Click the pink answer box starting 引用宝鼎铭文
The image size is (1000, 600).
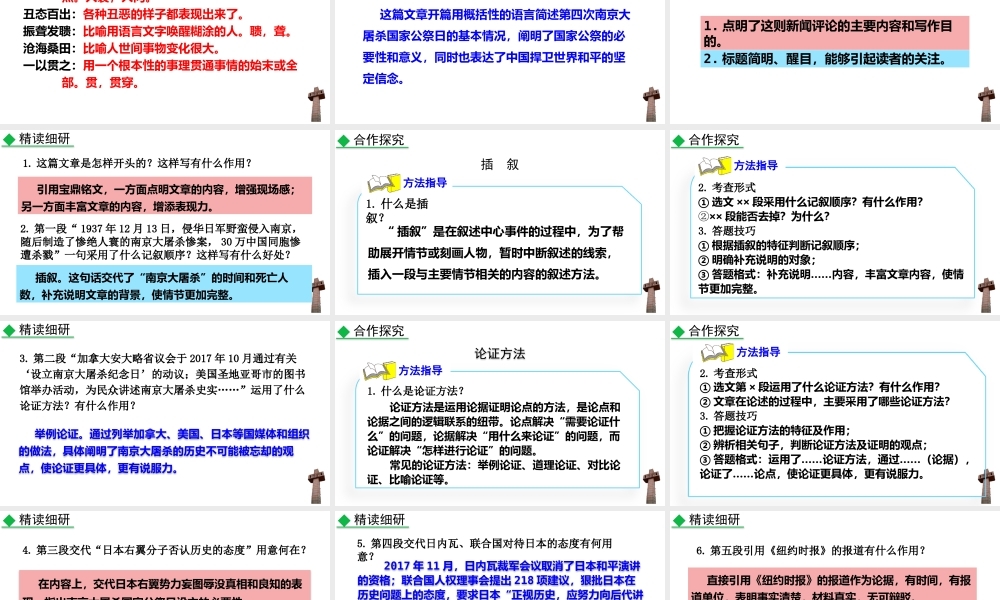pyautogui.click(x=165, y=196)
